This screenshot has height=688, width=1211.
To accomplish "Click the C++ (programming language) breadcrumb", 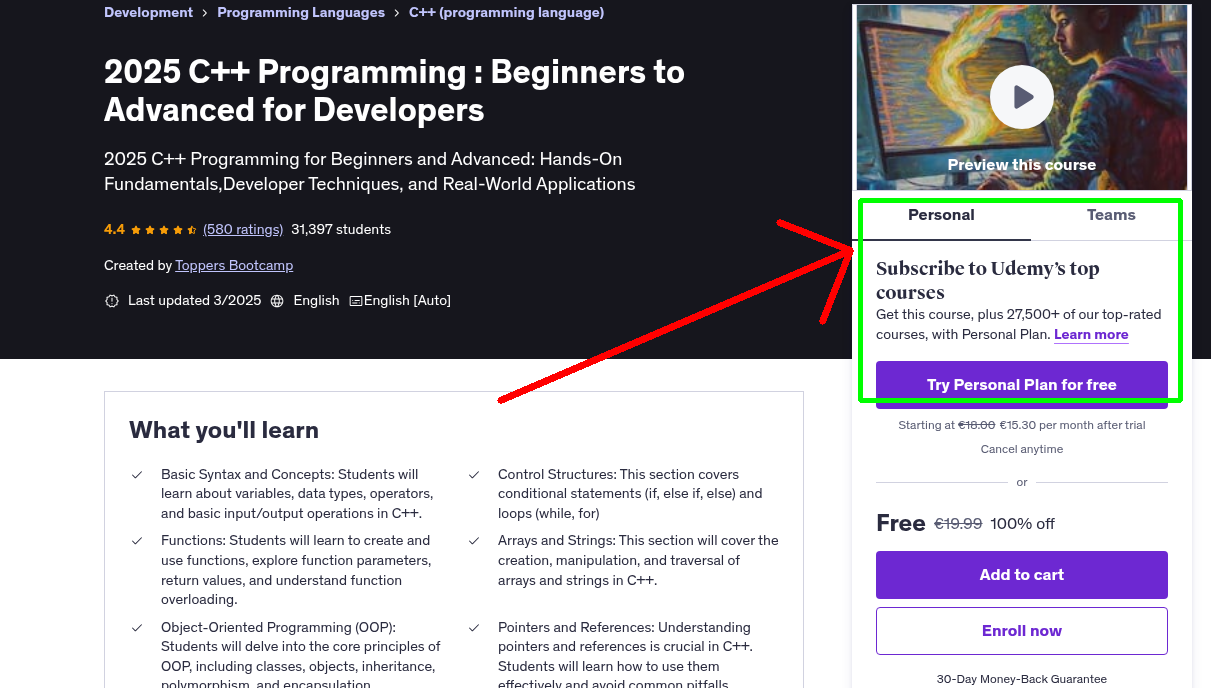I will (x=506, y=12).
